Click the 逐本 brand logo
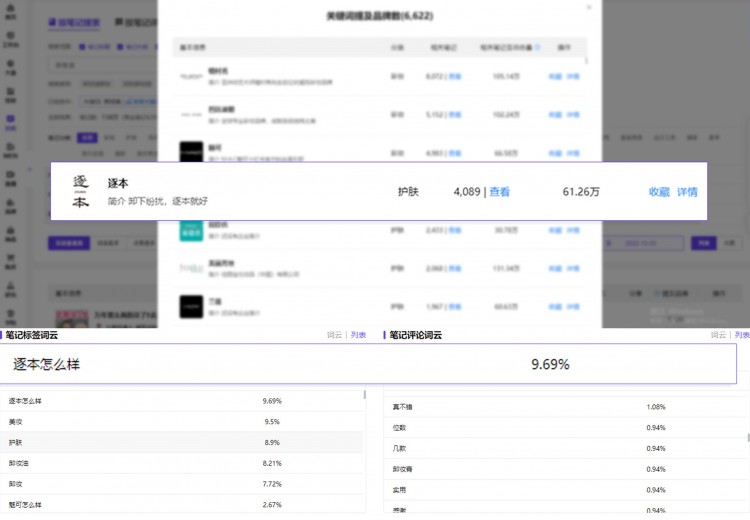The height and width of the screenshot is (520, 750). tap(80, 191)
